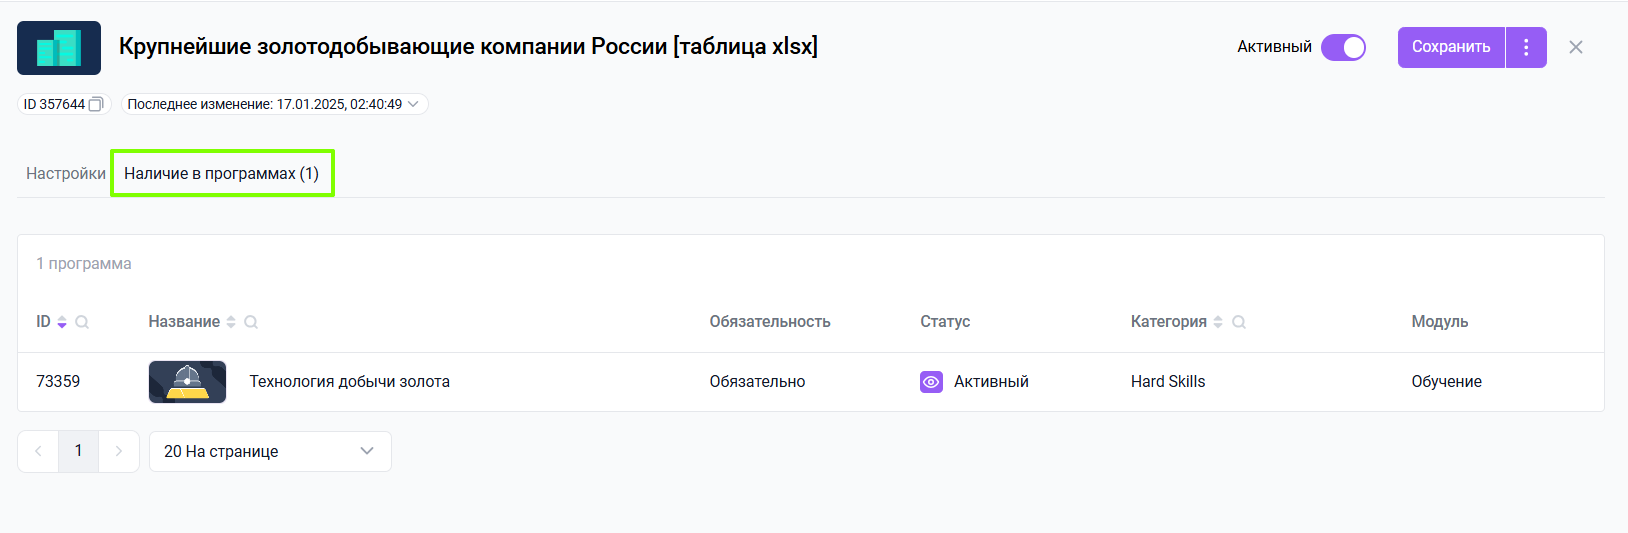Sort table by Название column arrows

coord(231,322)
